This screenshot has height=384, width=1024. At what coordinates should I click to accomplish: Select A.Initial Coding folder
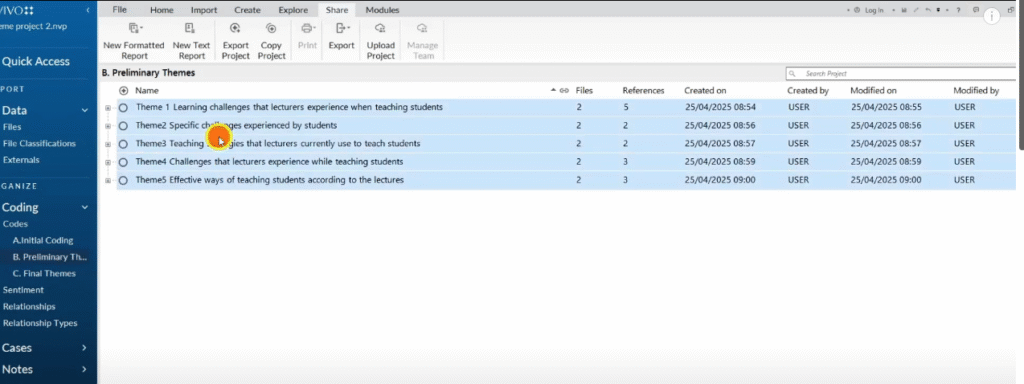tap(43, 240)
